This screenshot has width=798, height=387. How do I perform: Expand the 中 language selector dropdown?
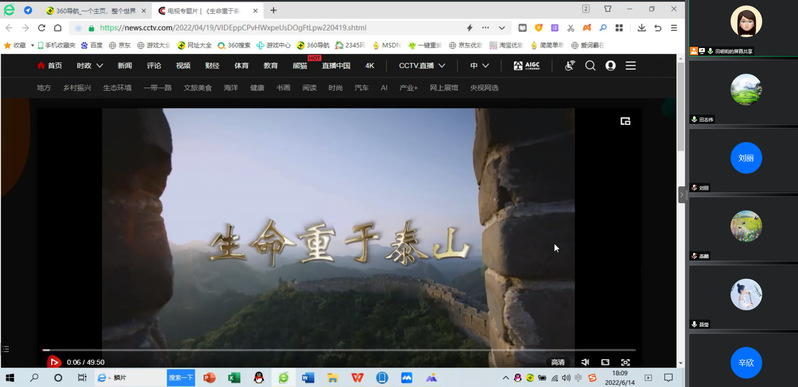click(x=479, y=66)
